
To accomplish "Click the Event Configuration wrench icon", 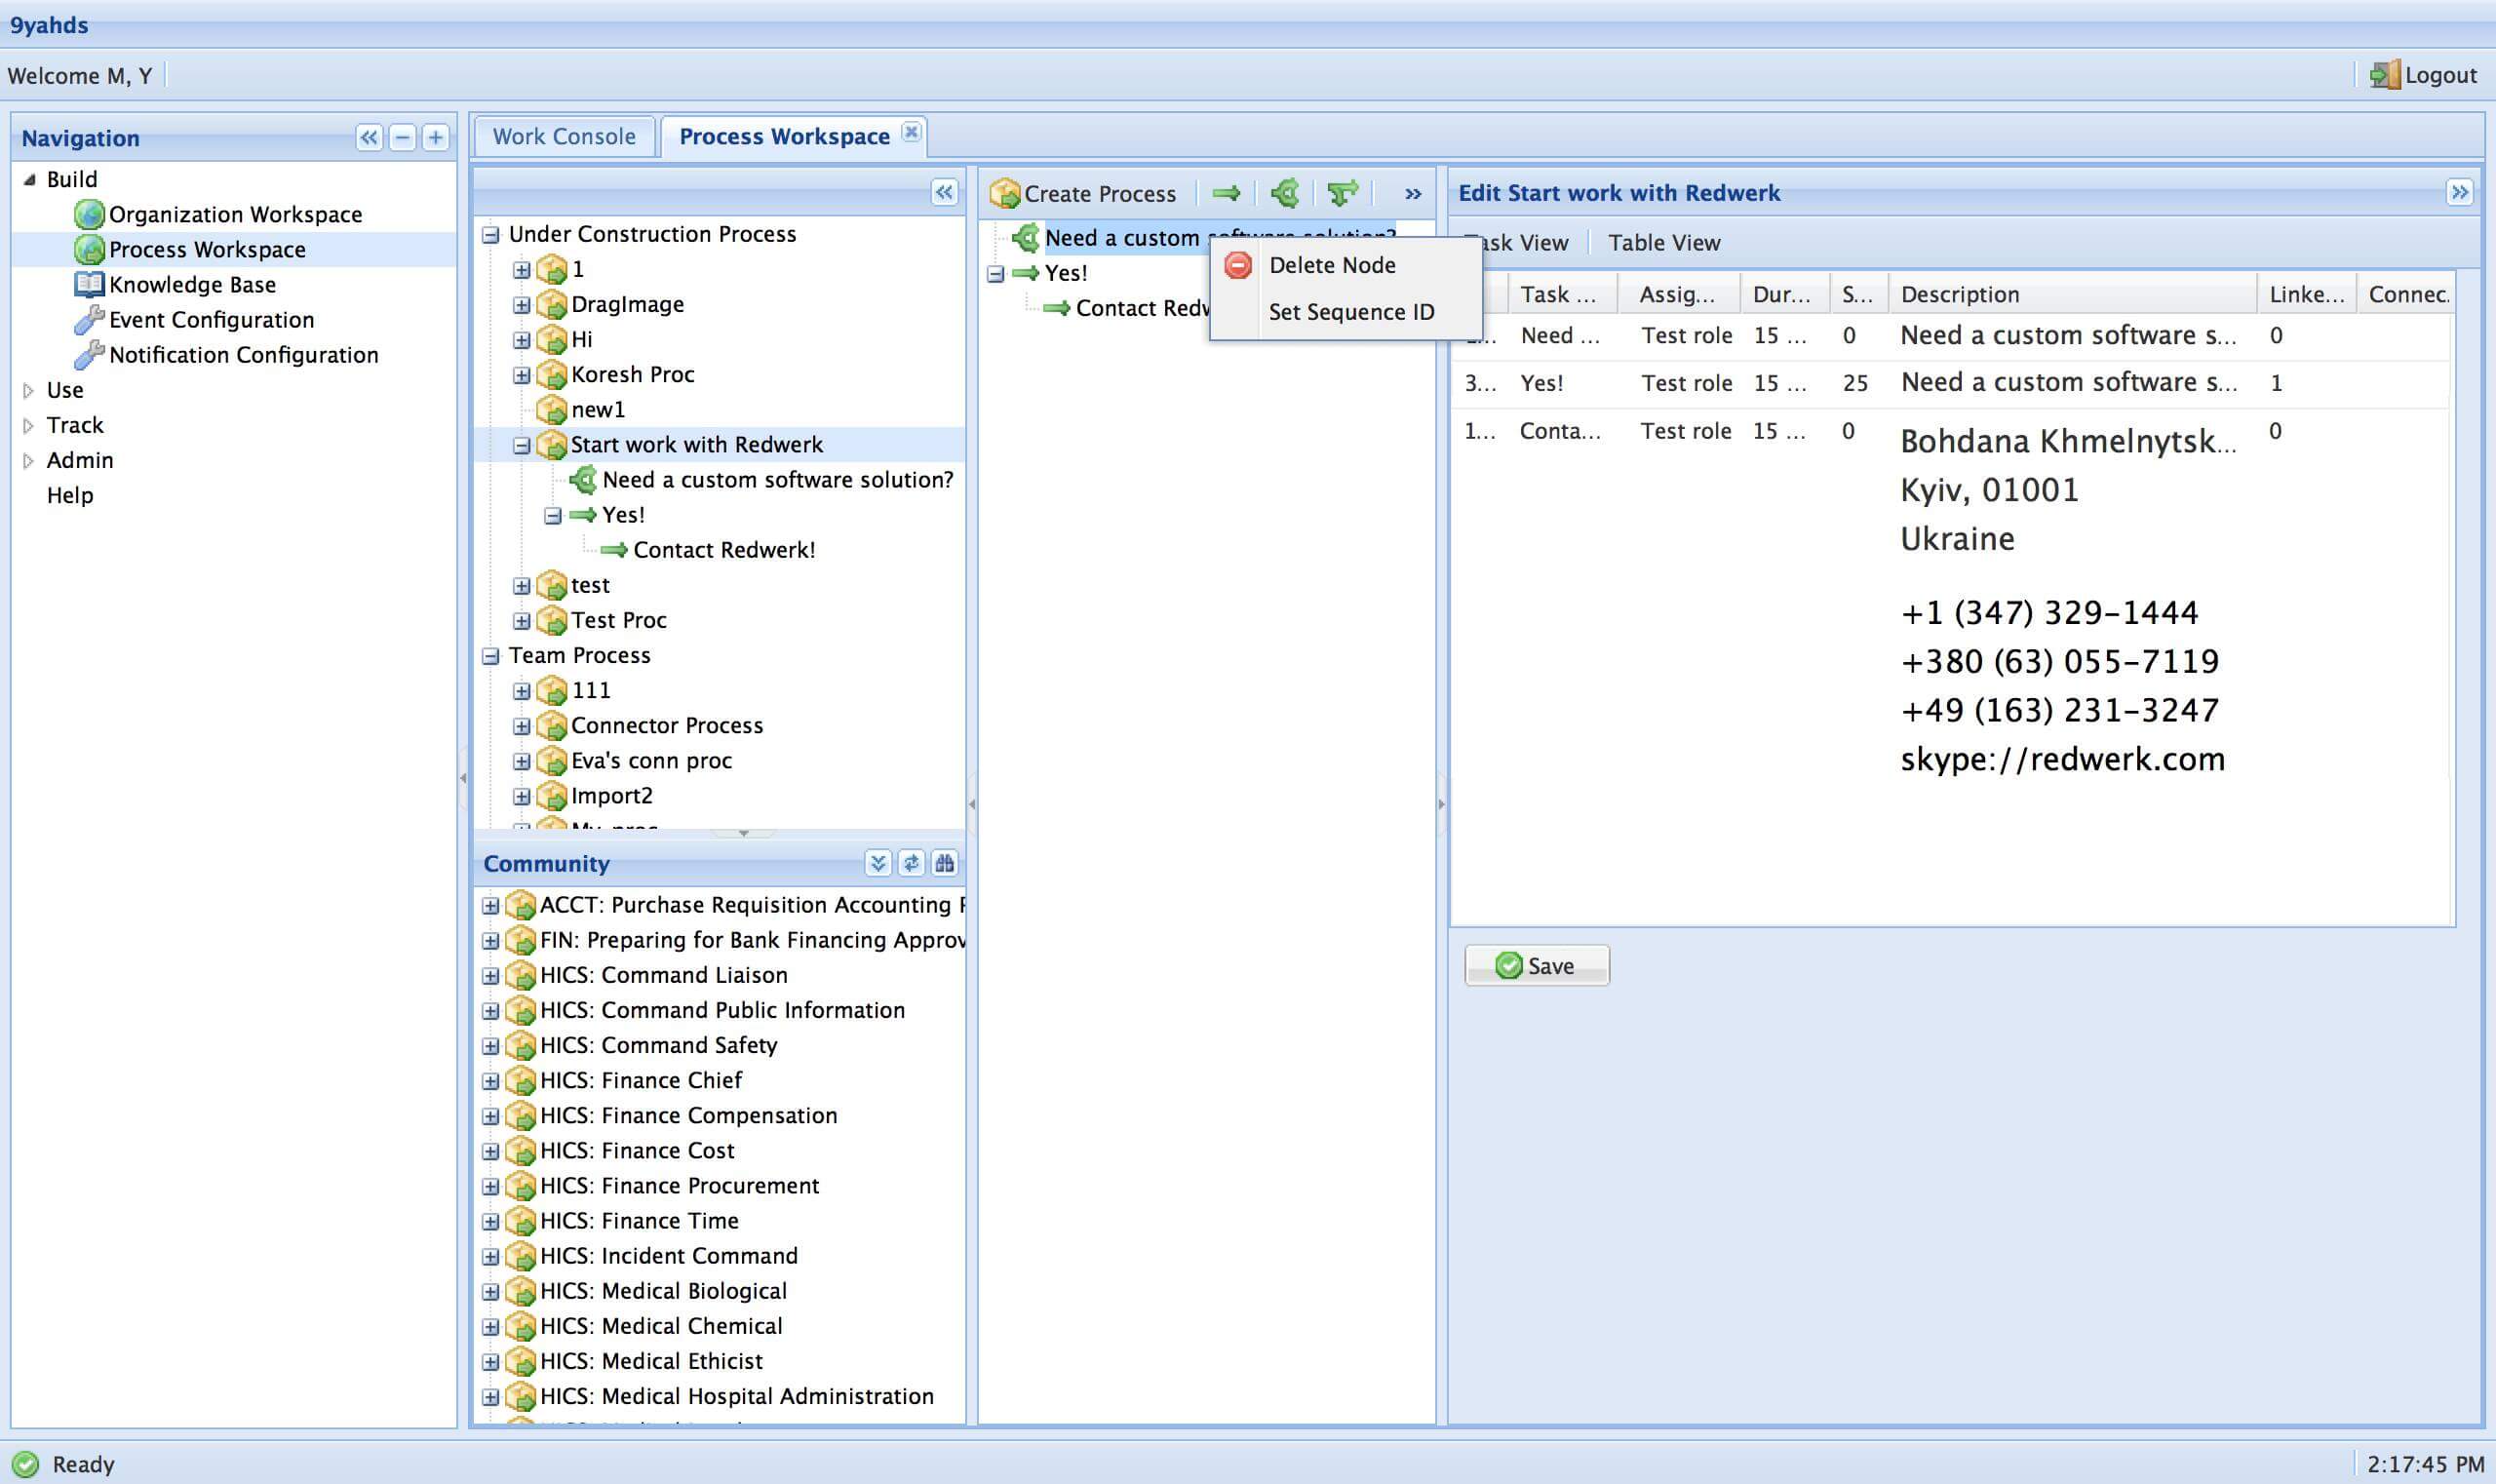I will [89, 319].
